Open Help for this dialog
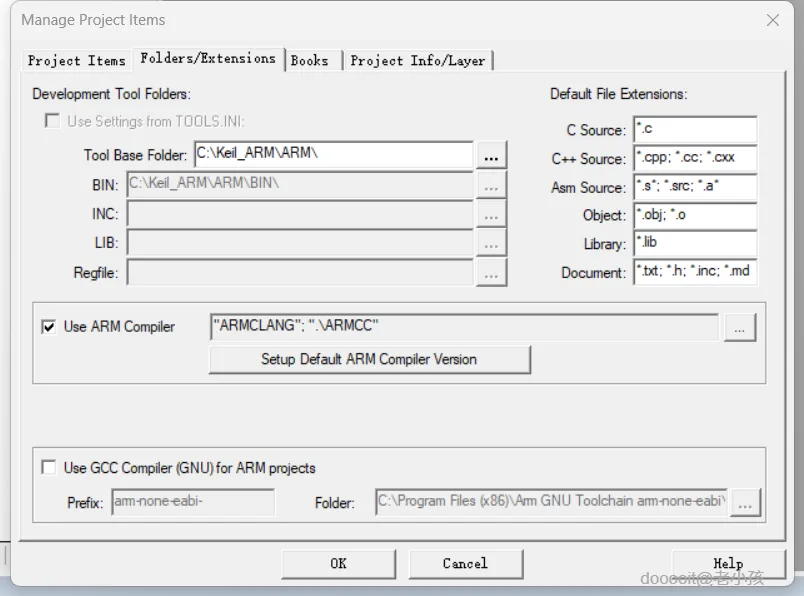 tap(728, 564)
